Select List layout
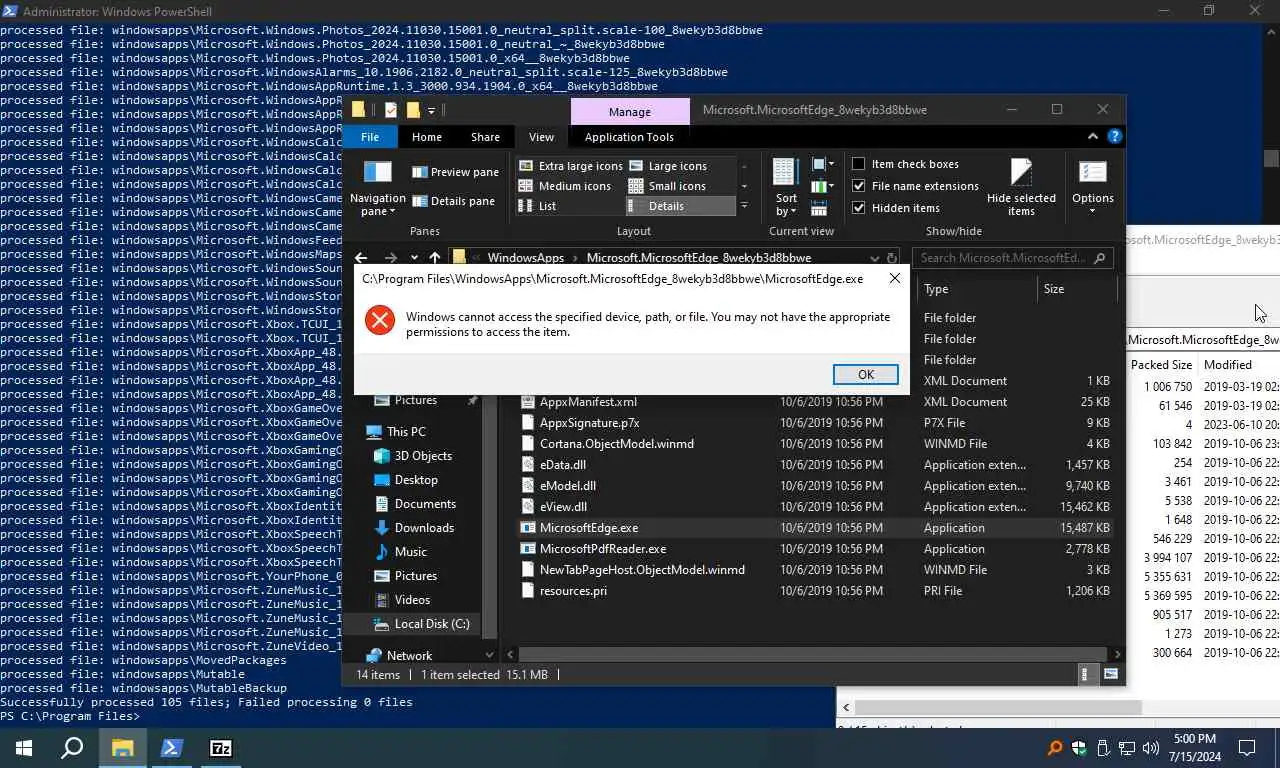This screenshot has height=768, width=1280. [x=538, y=206]
